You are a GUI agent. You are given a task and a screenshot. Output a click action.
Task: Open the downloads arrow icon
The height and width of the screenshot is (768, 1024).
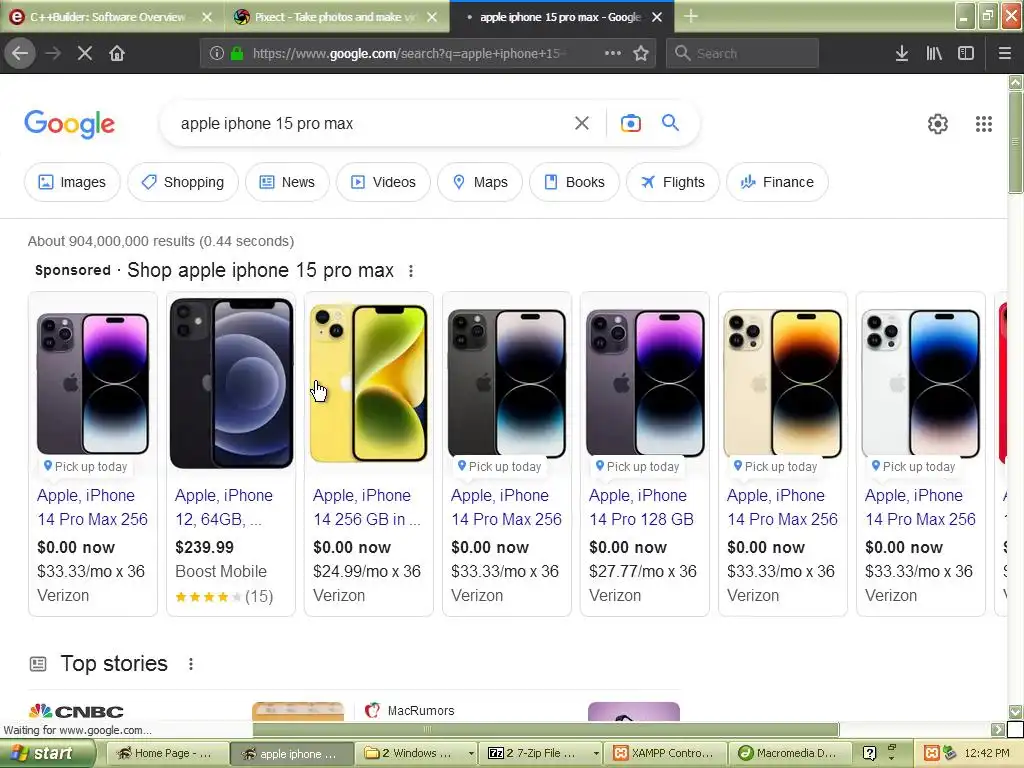pyautogui.click(x=902, y=54)
